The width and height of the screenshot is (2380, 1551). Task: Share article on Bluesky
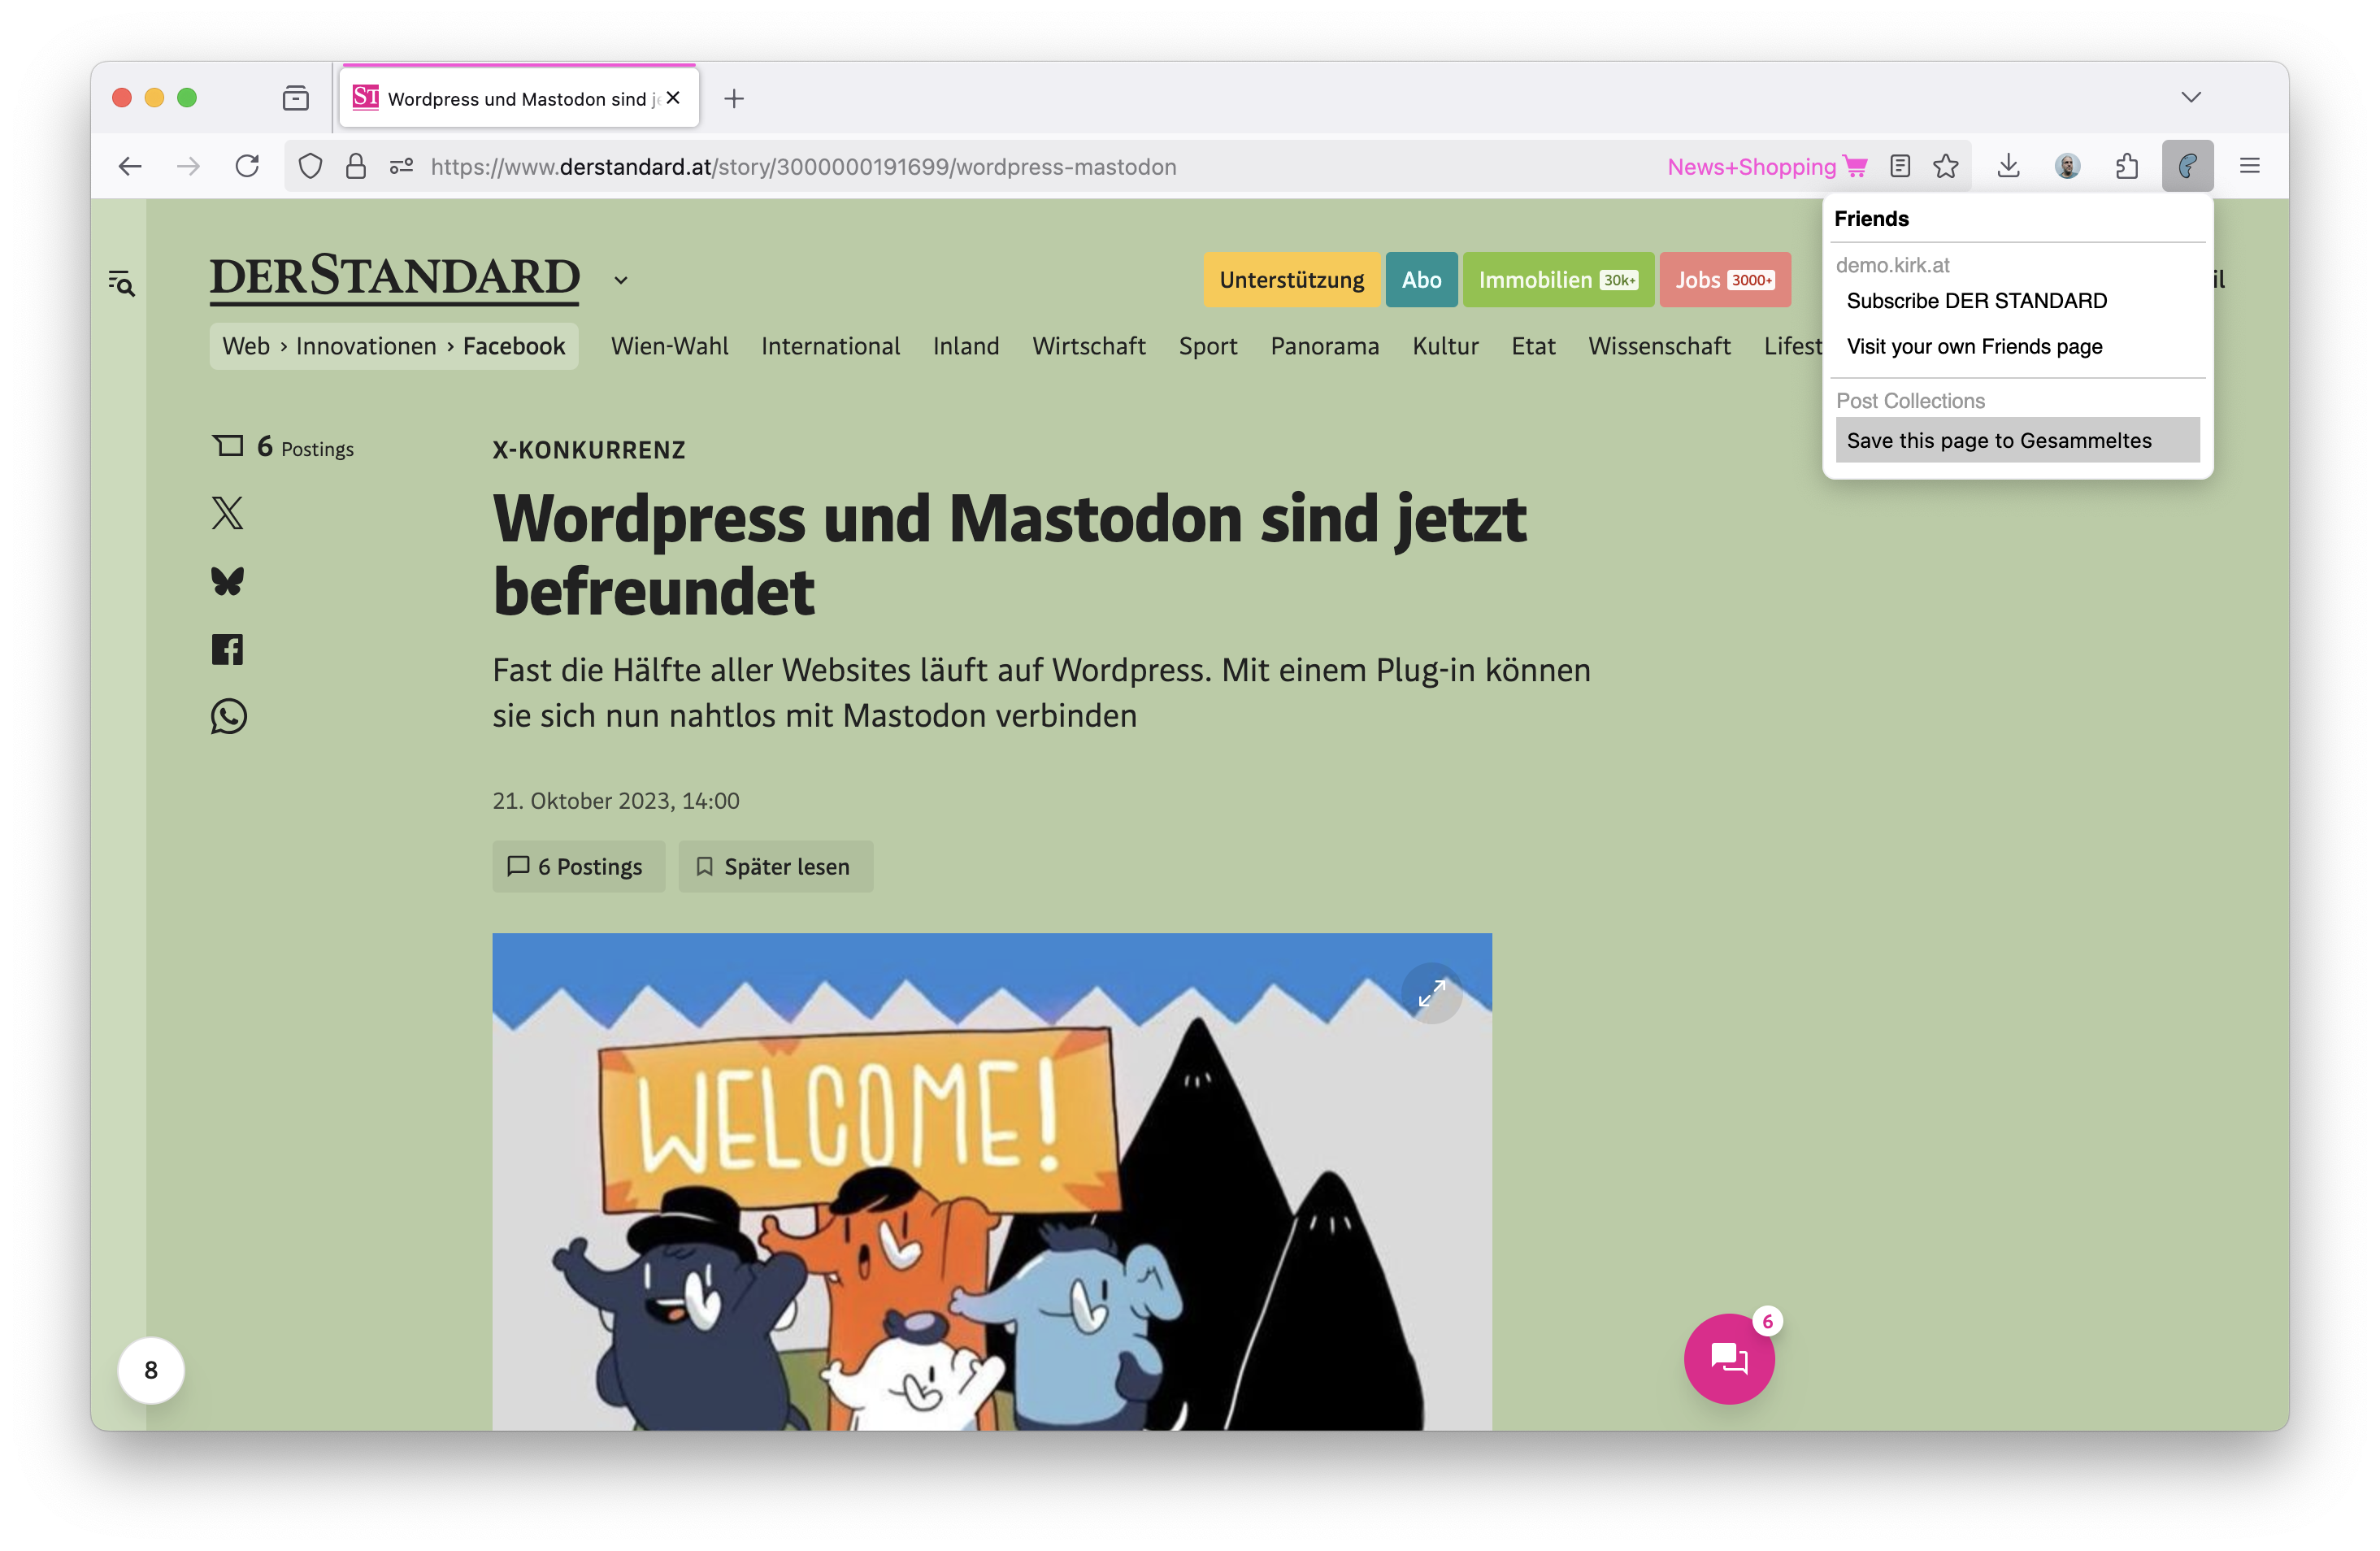(228, 581)
